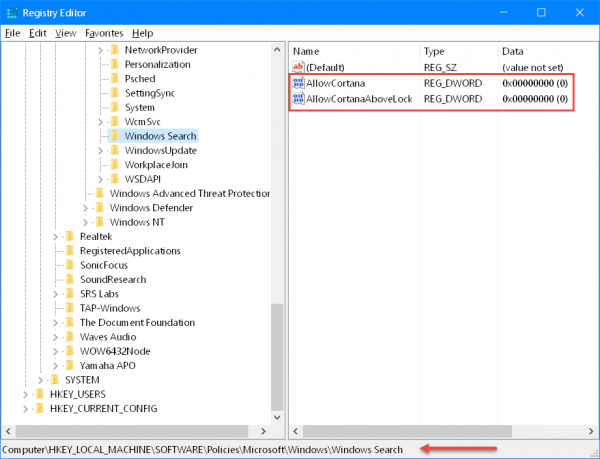Expand the Windows NT key
This screenshot has width=600, height=459.
[x=85, y=222]
